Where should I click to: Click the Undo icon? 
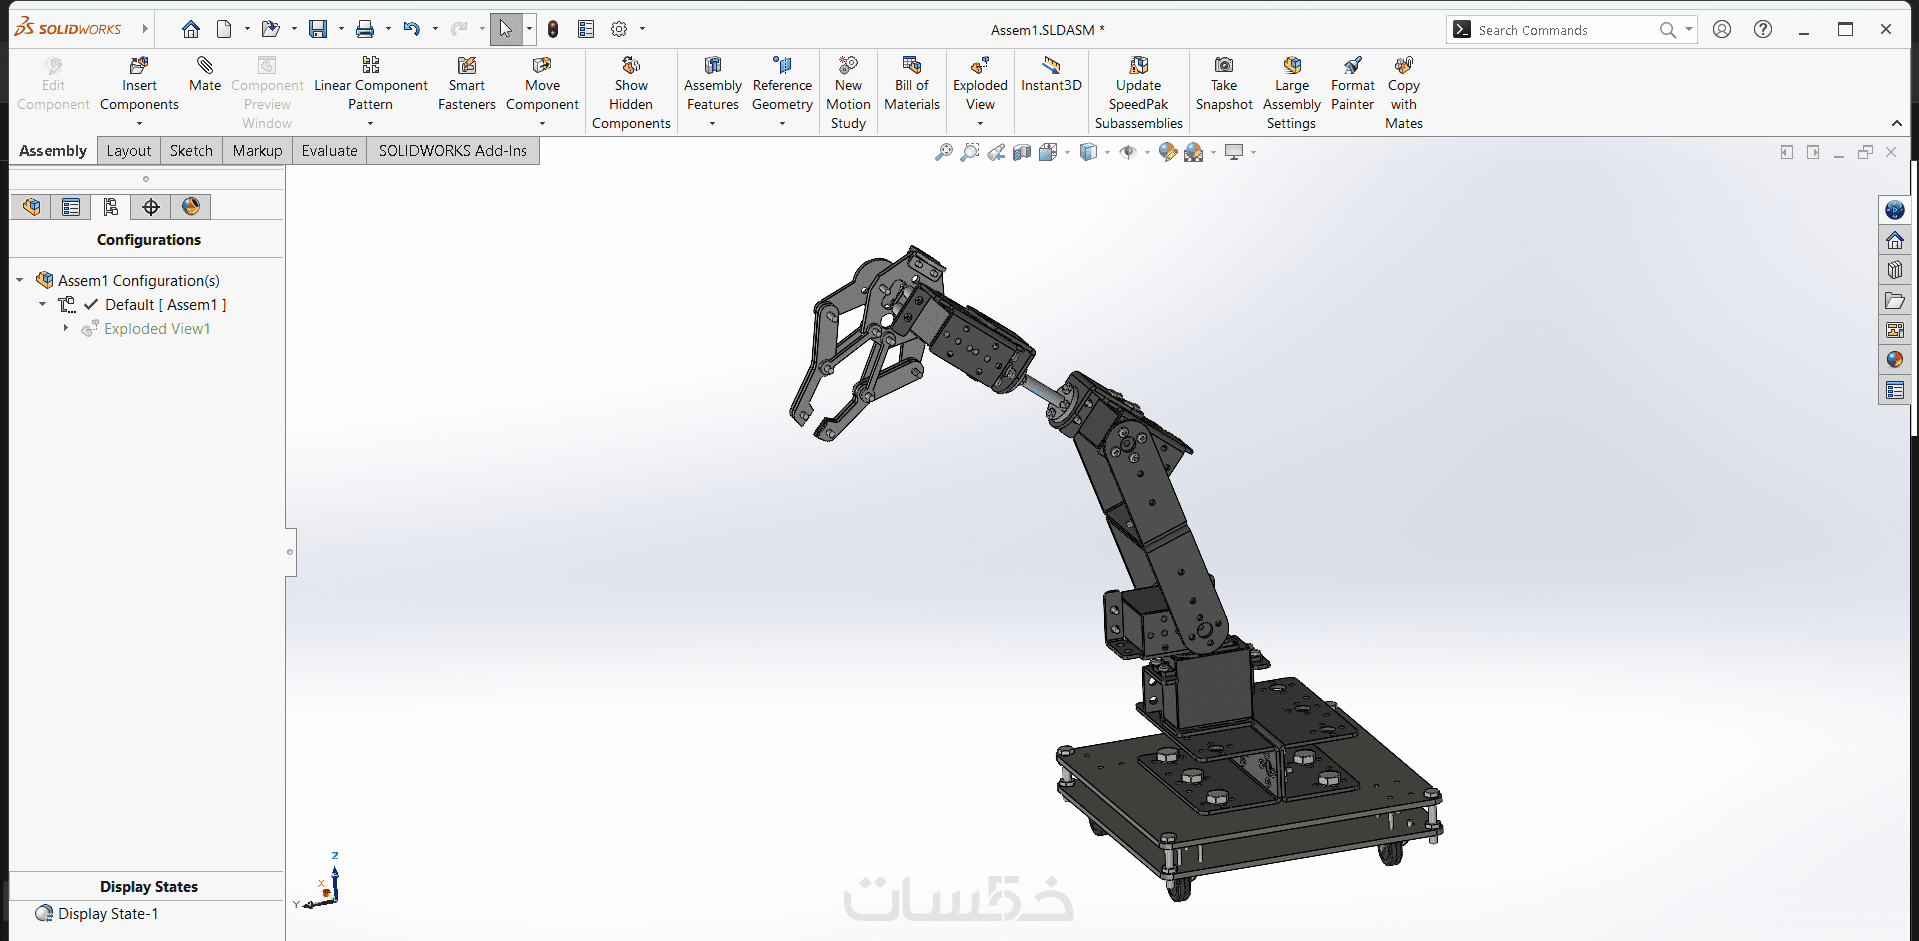click(411, 29)
